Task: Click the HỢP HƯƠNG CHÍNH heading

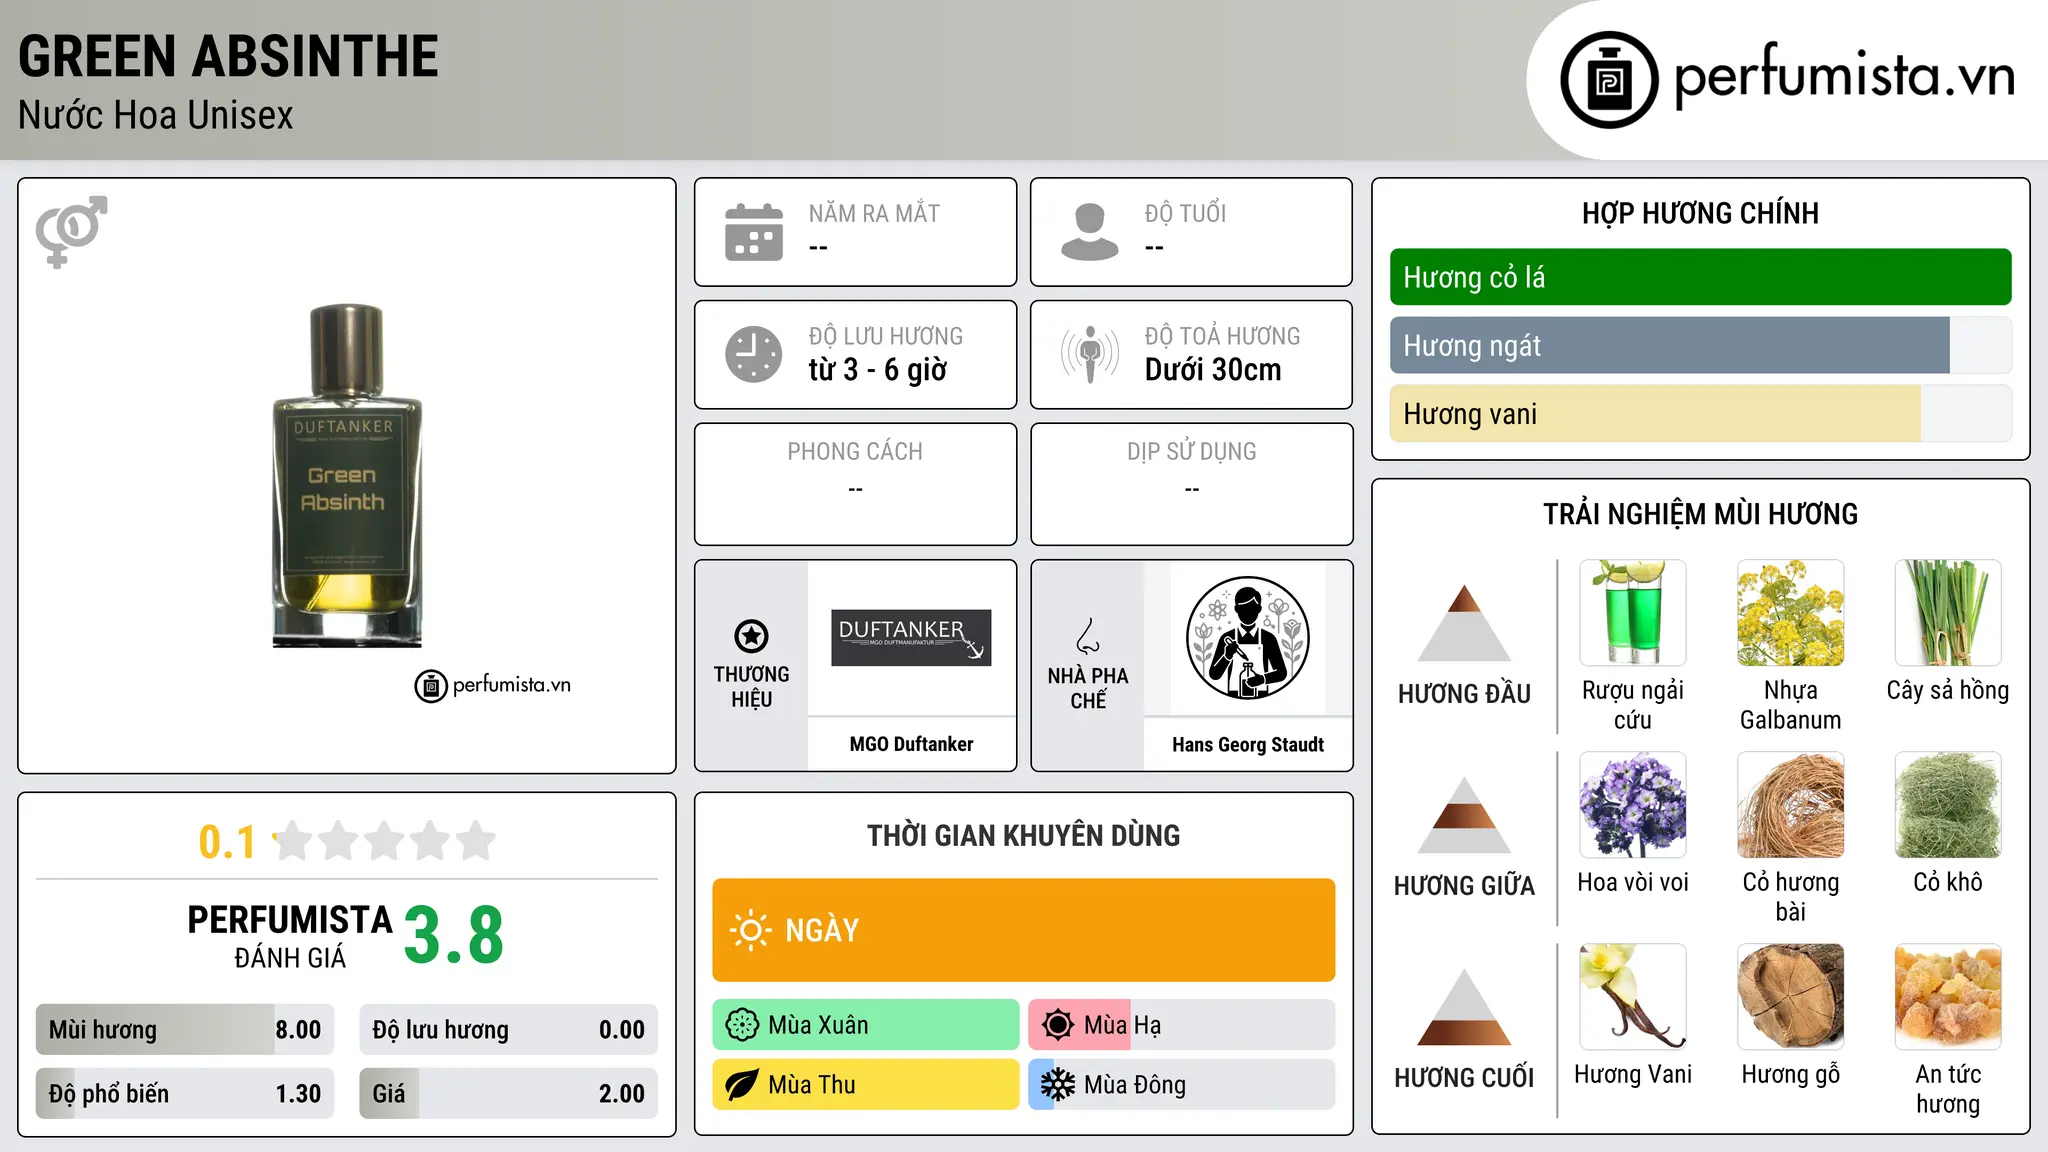Action: point(1701,213)
